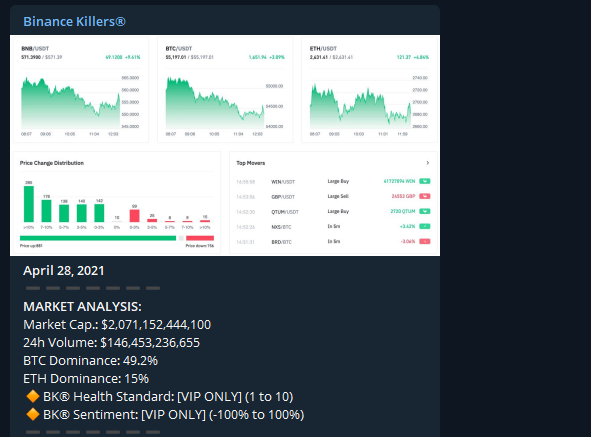The height and width of the screenshot is (437, 591).
Task: Click the 'Price Change Distribution' title
Action: point(52,163)
